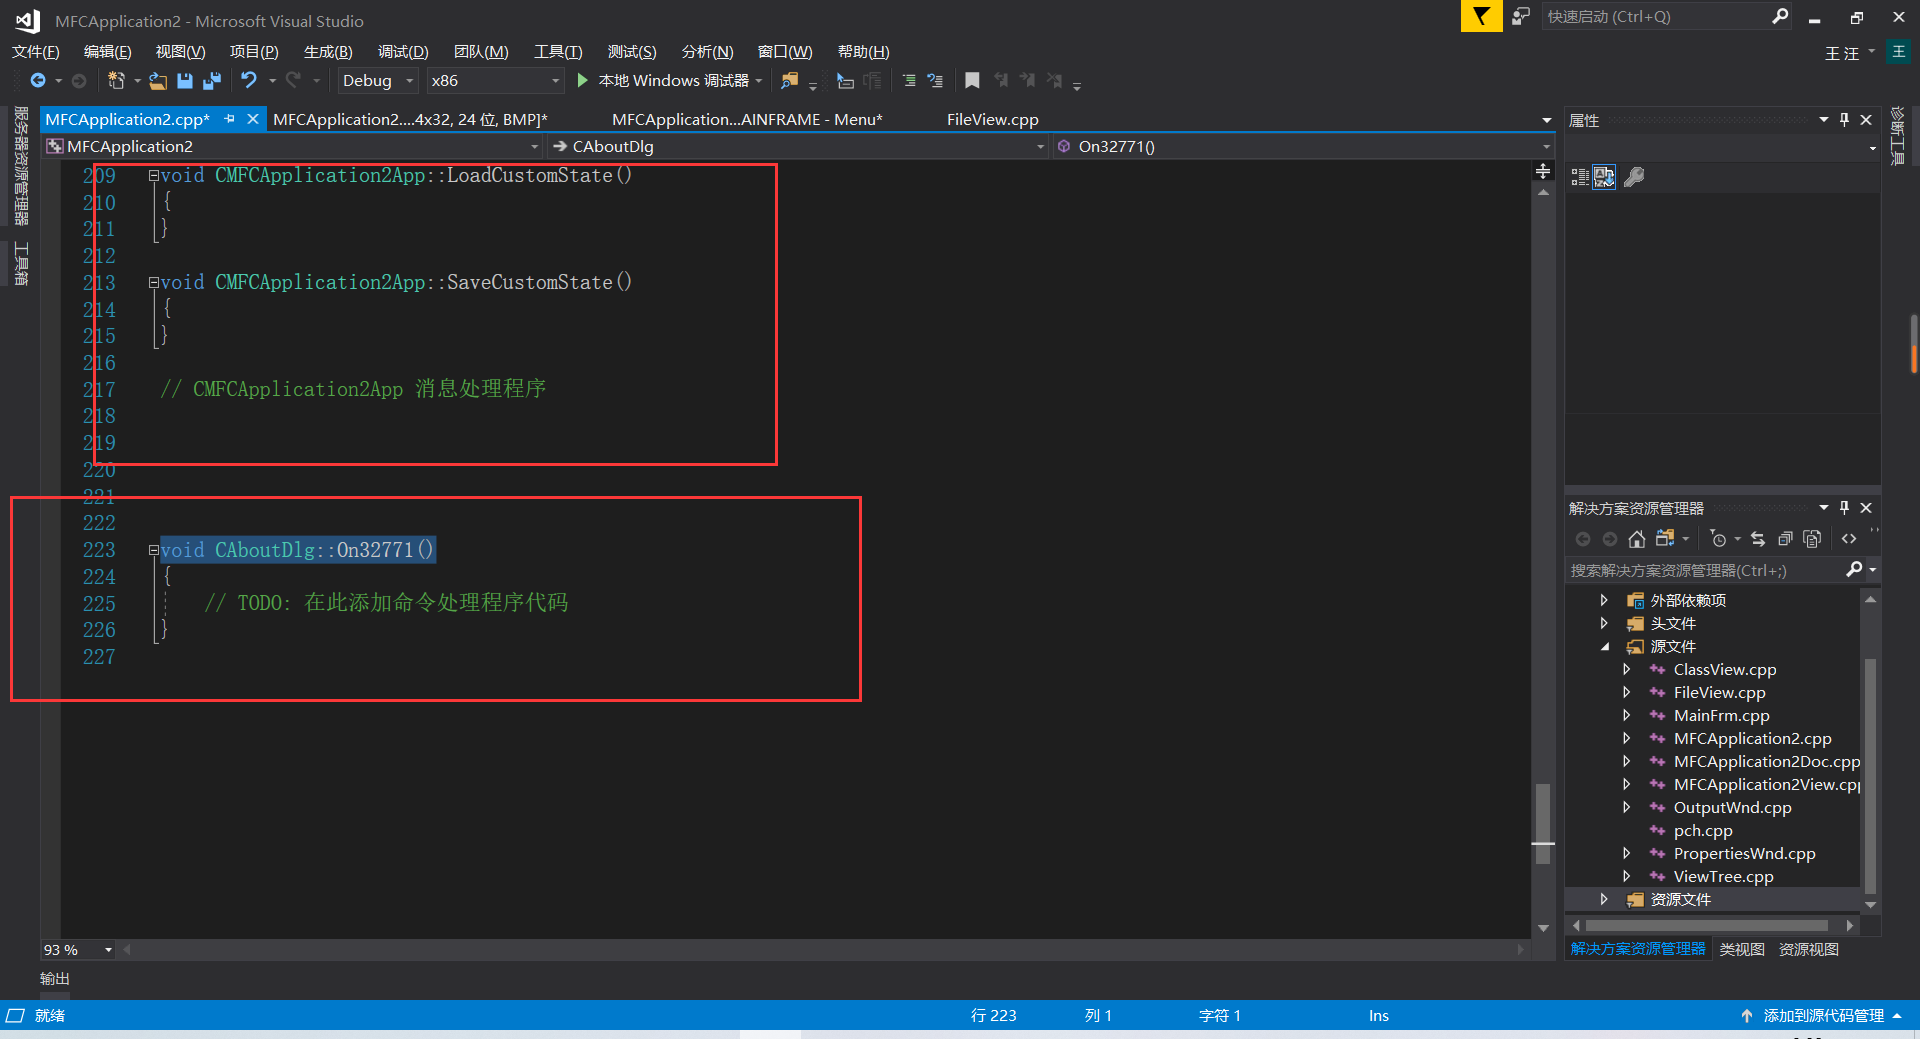Image resolution: width=1920 pixels, height=1039 pixels.
Task: Expand the 资源文件 folder node
Action: click(x=1604, y=899)
